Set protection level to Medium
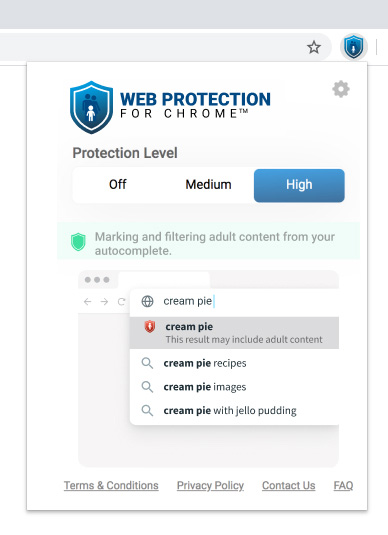Image resolution: width=388 pixels, height=535 pixels. tap(208, 185)
